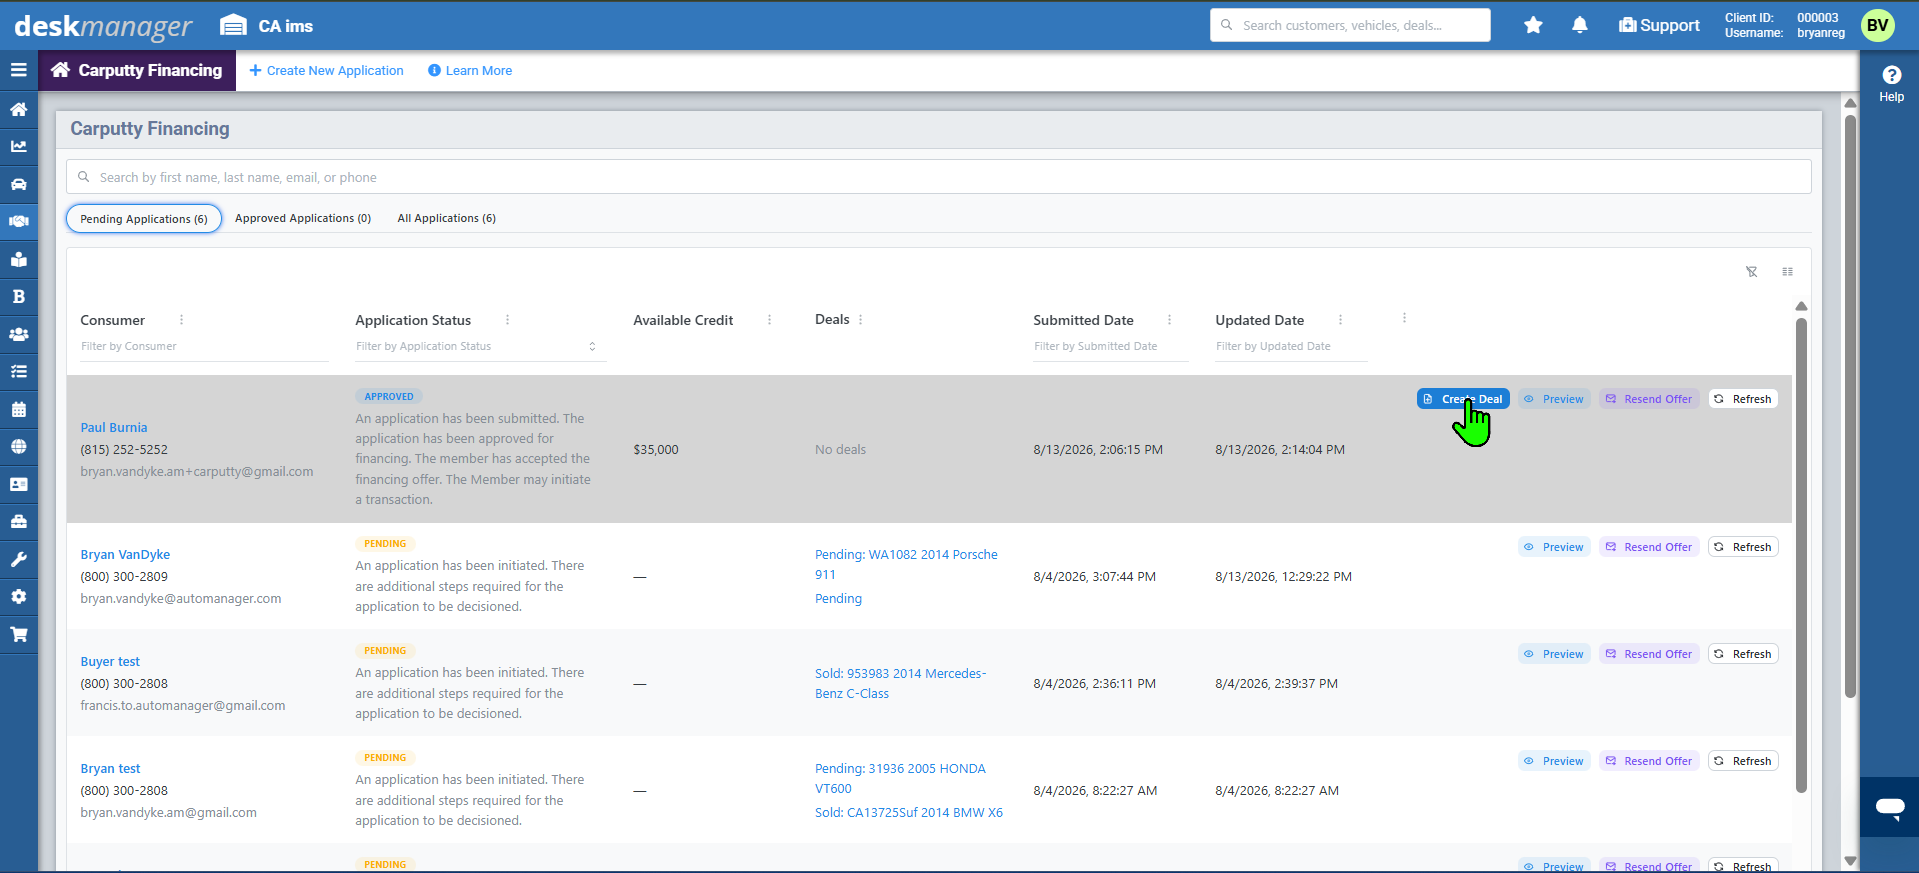Open the Buyer test consumer link
The width and height of the screenshot is (1919, 873).
110,661
